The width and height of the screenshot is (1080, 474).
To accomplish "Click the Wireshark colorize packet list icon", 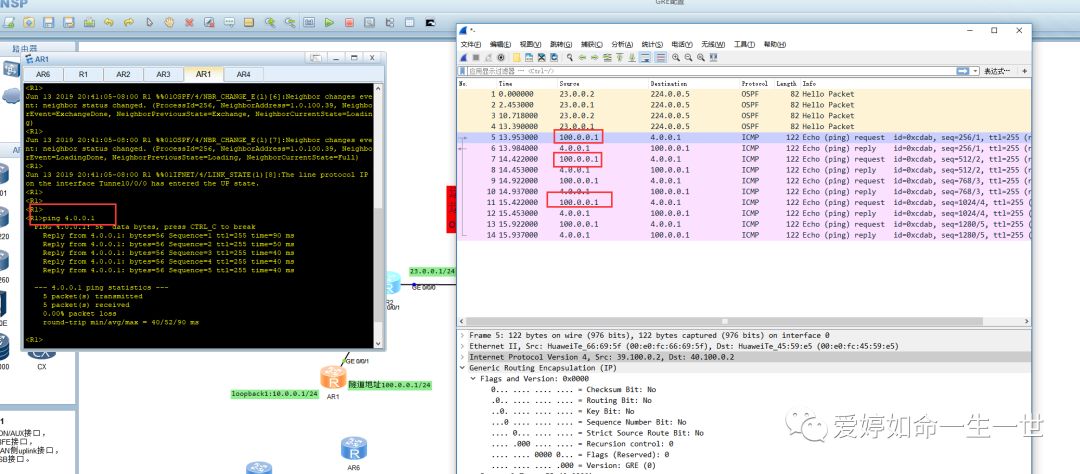I will tap(661, 57).
